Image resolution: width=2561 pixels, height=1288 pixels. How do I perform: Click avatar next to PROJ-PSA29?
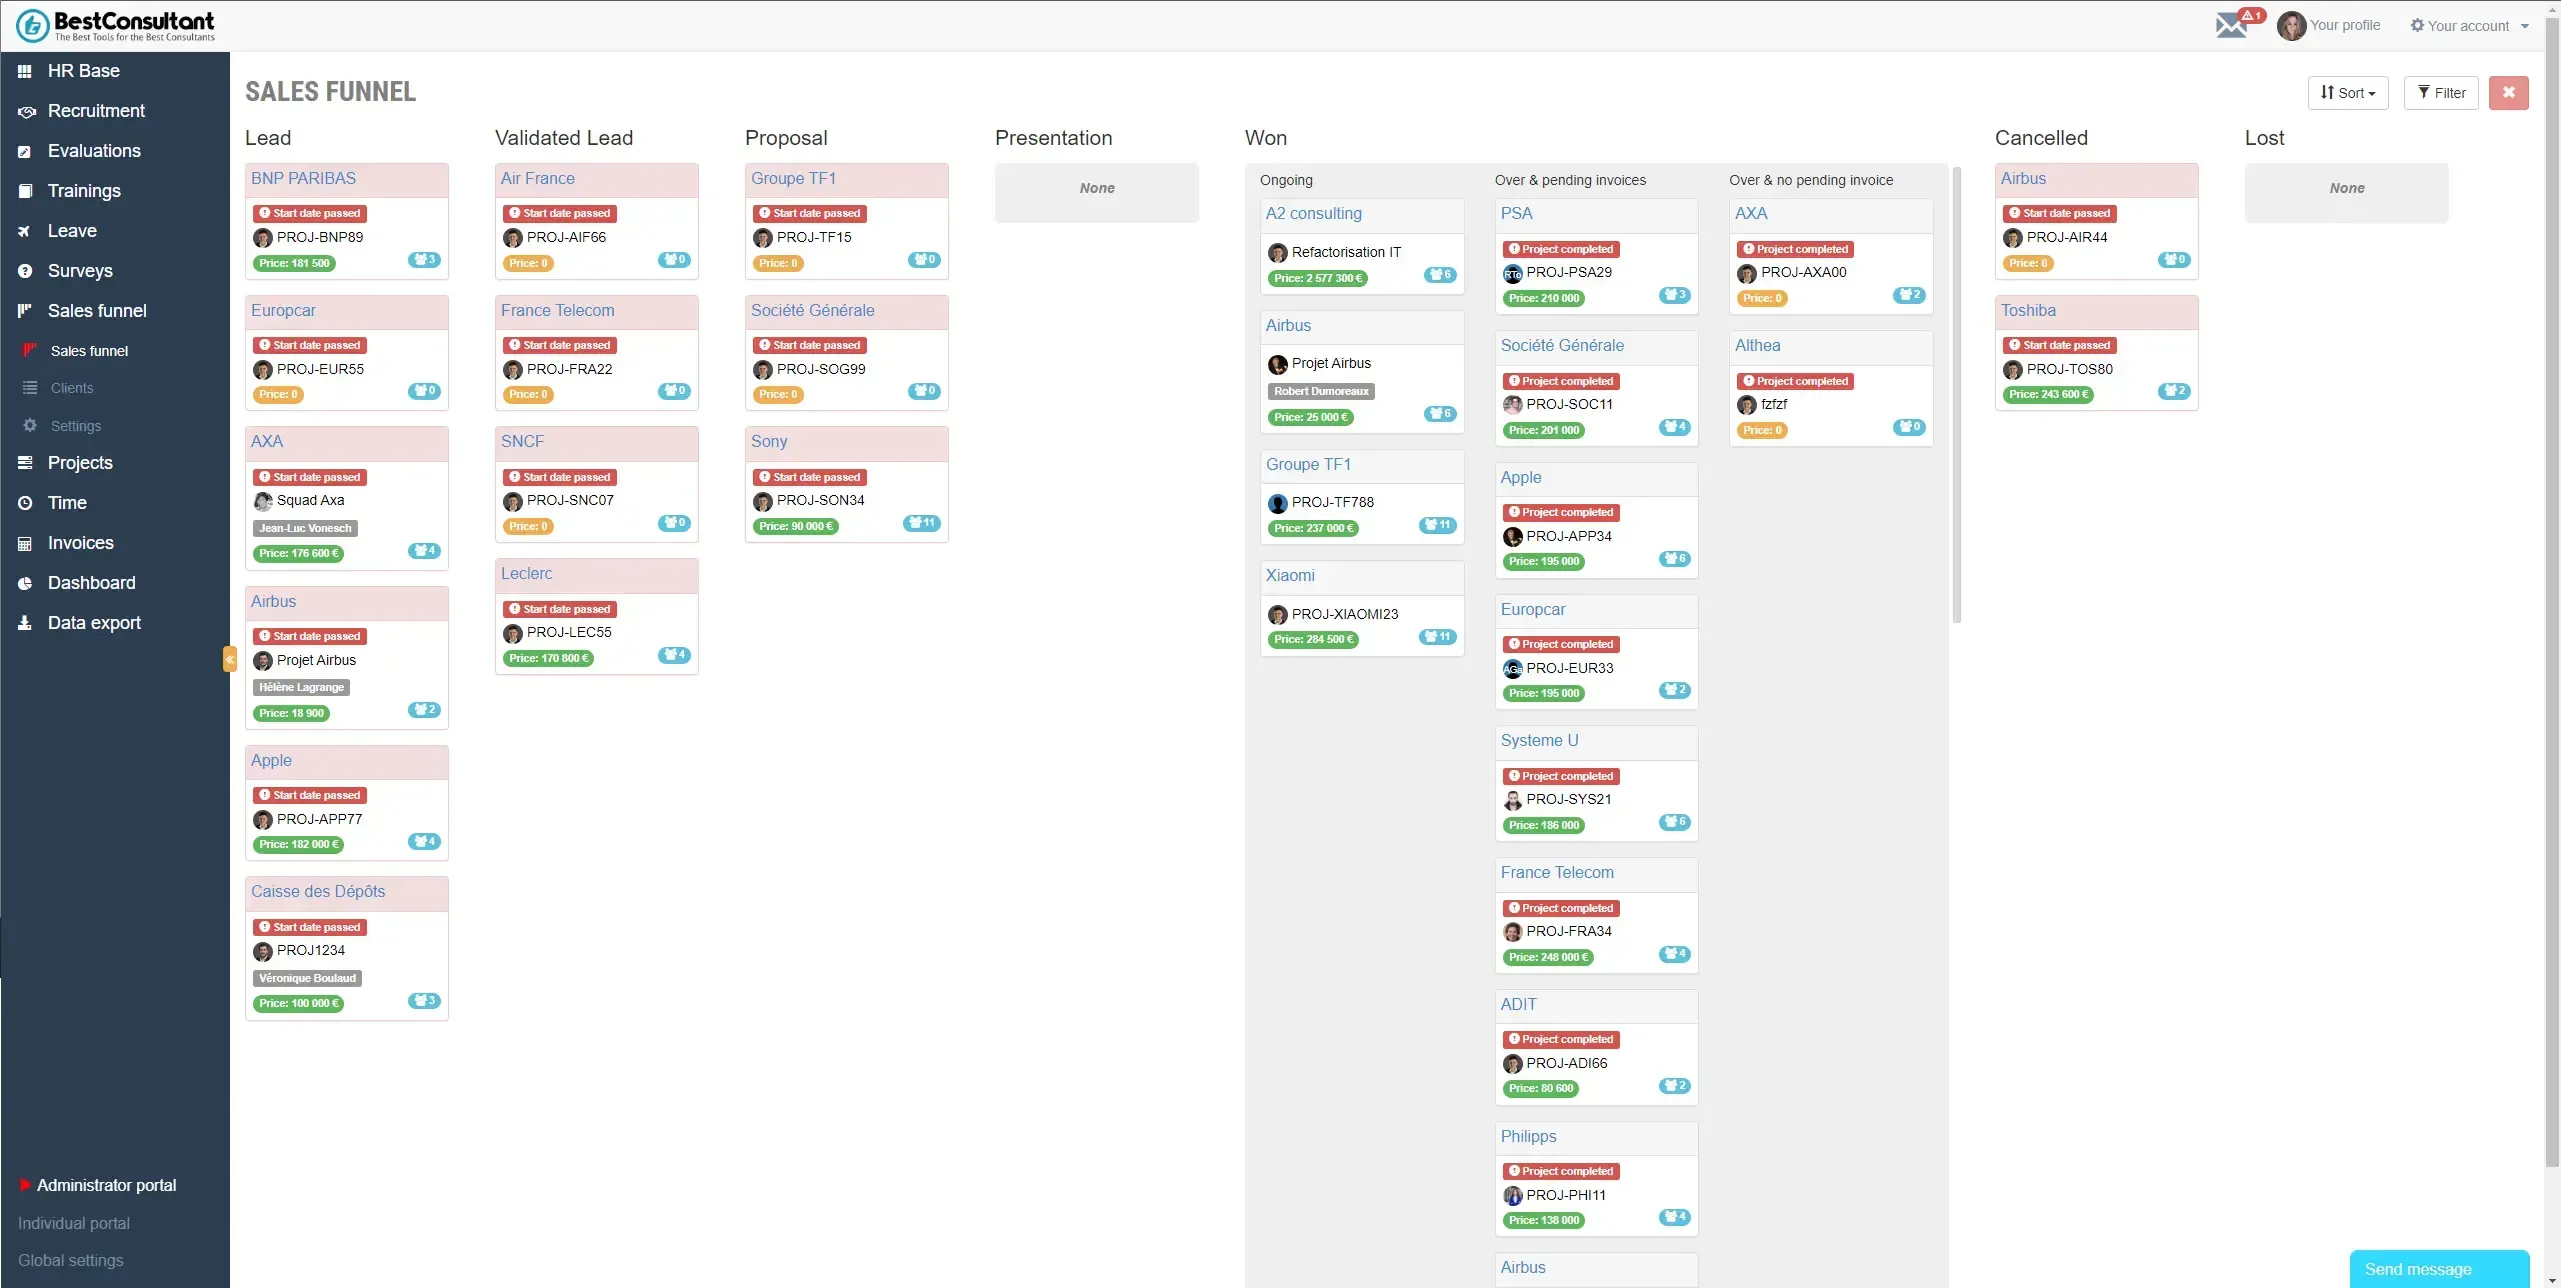click(x=1512, y=273)
